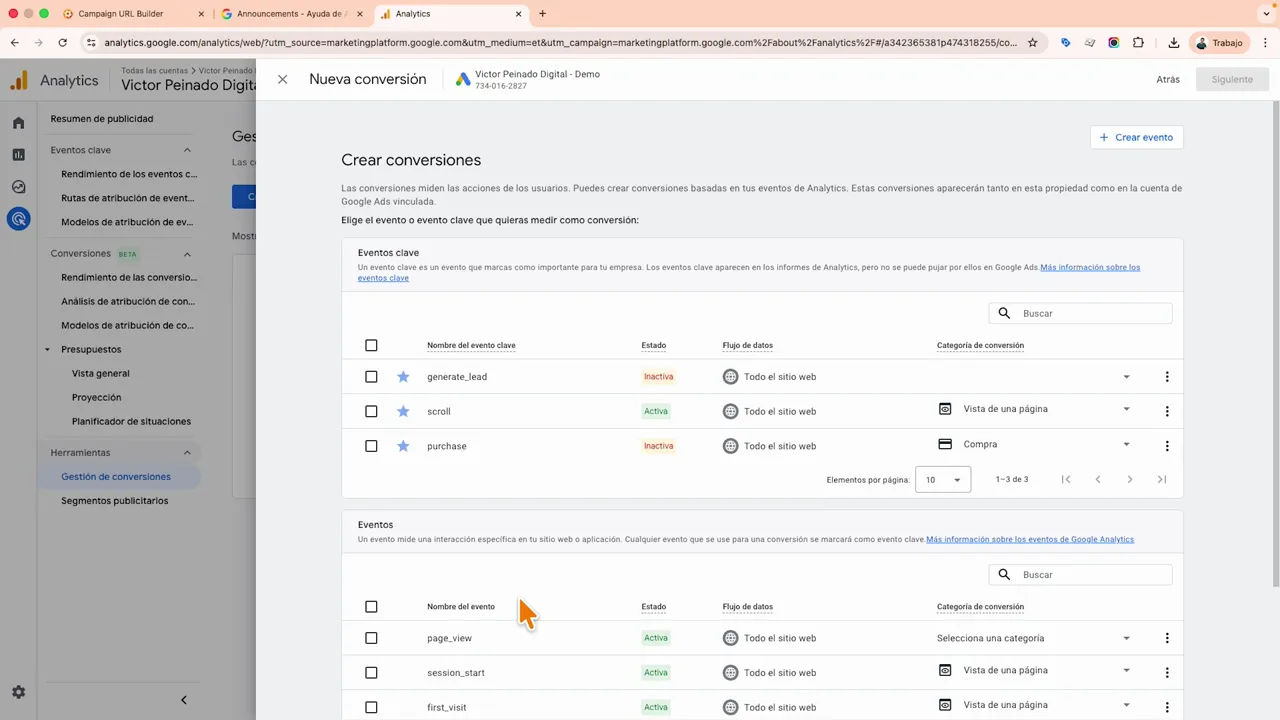Open Advertising icon in left rail

(18, 219)
